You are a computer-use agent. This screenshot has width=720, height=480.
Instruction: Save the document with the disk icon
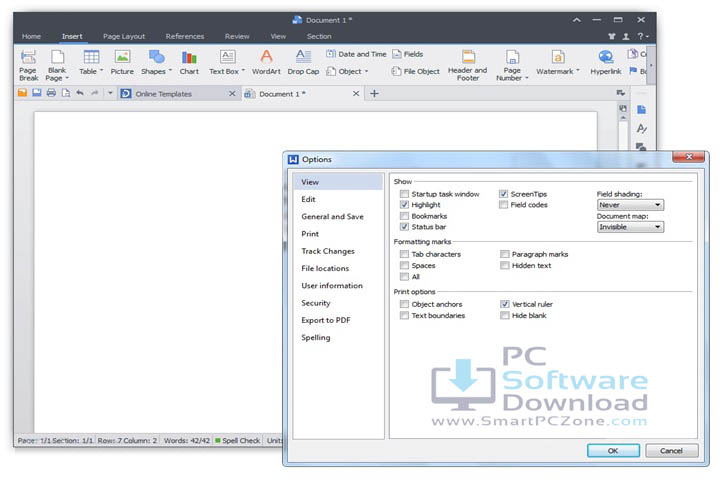pos(37,93)
